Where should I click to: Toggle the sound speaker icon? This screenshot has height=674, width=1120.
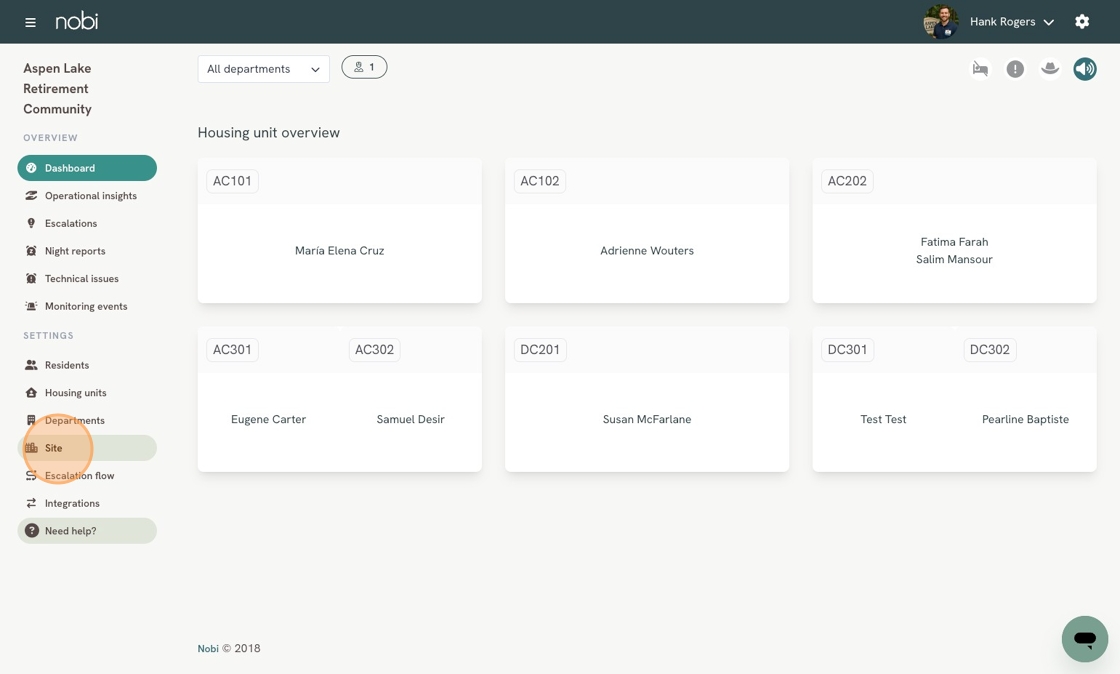pyautogui.click(x=1084, y=69)
